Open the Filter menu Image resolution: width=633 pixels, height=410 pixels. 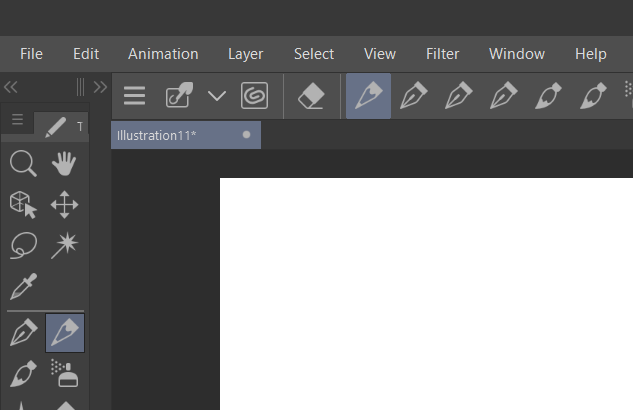pos(442,54)
